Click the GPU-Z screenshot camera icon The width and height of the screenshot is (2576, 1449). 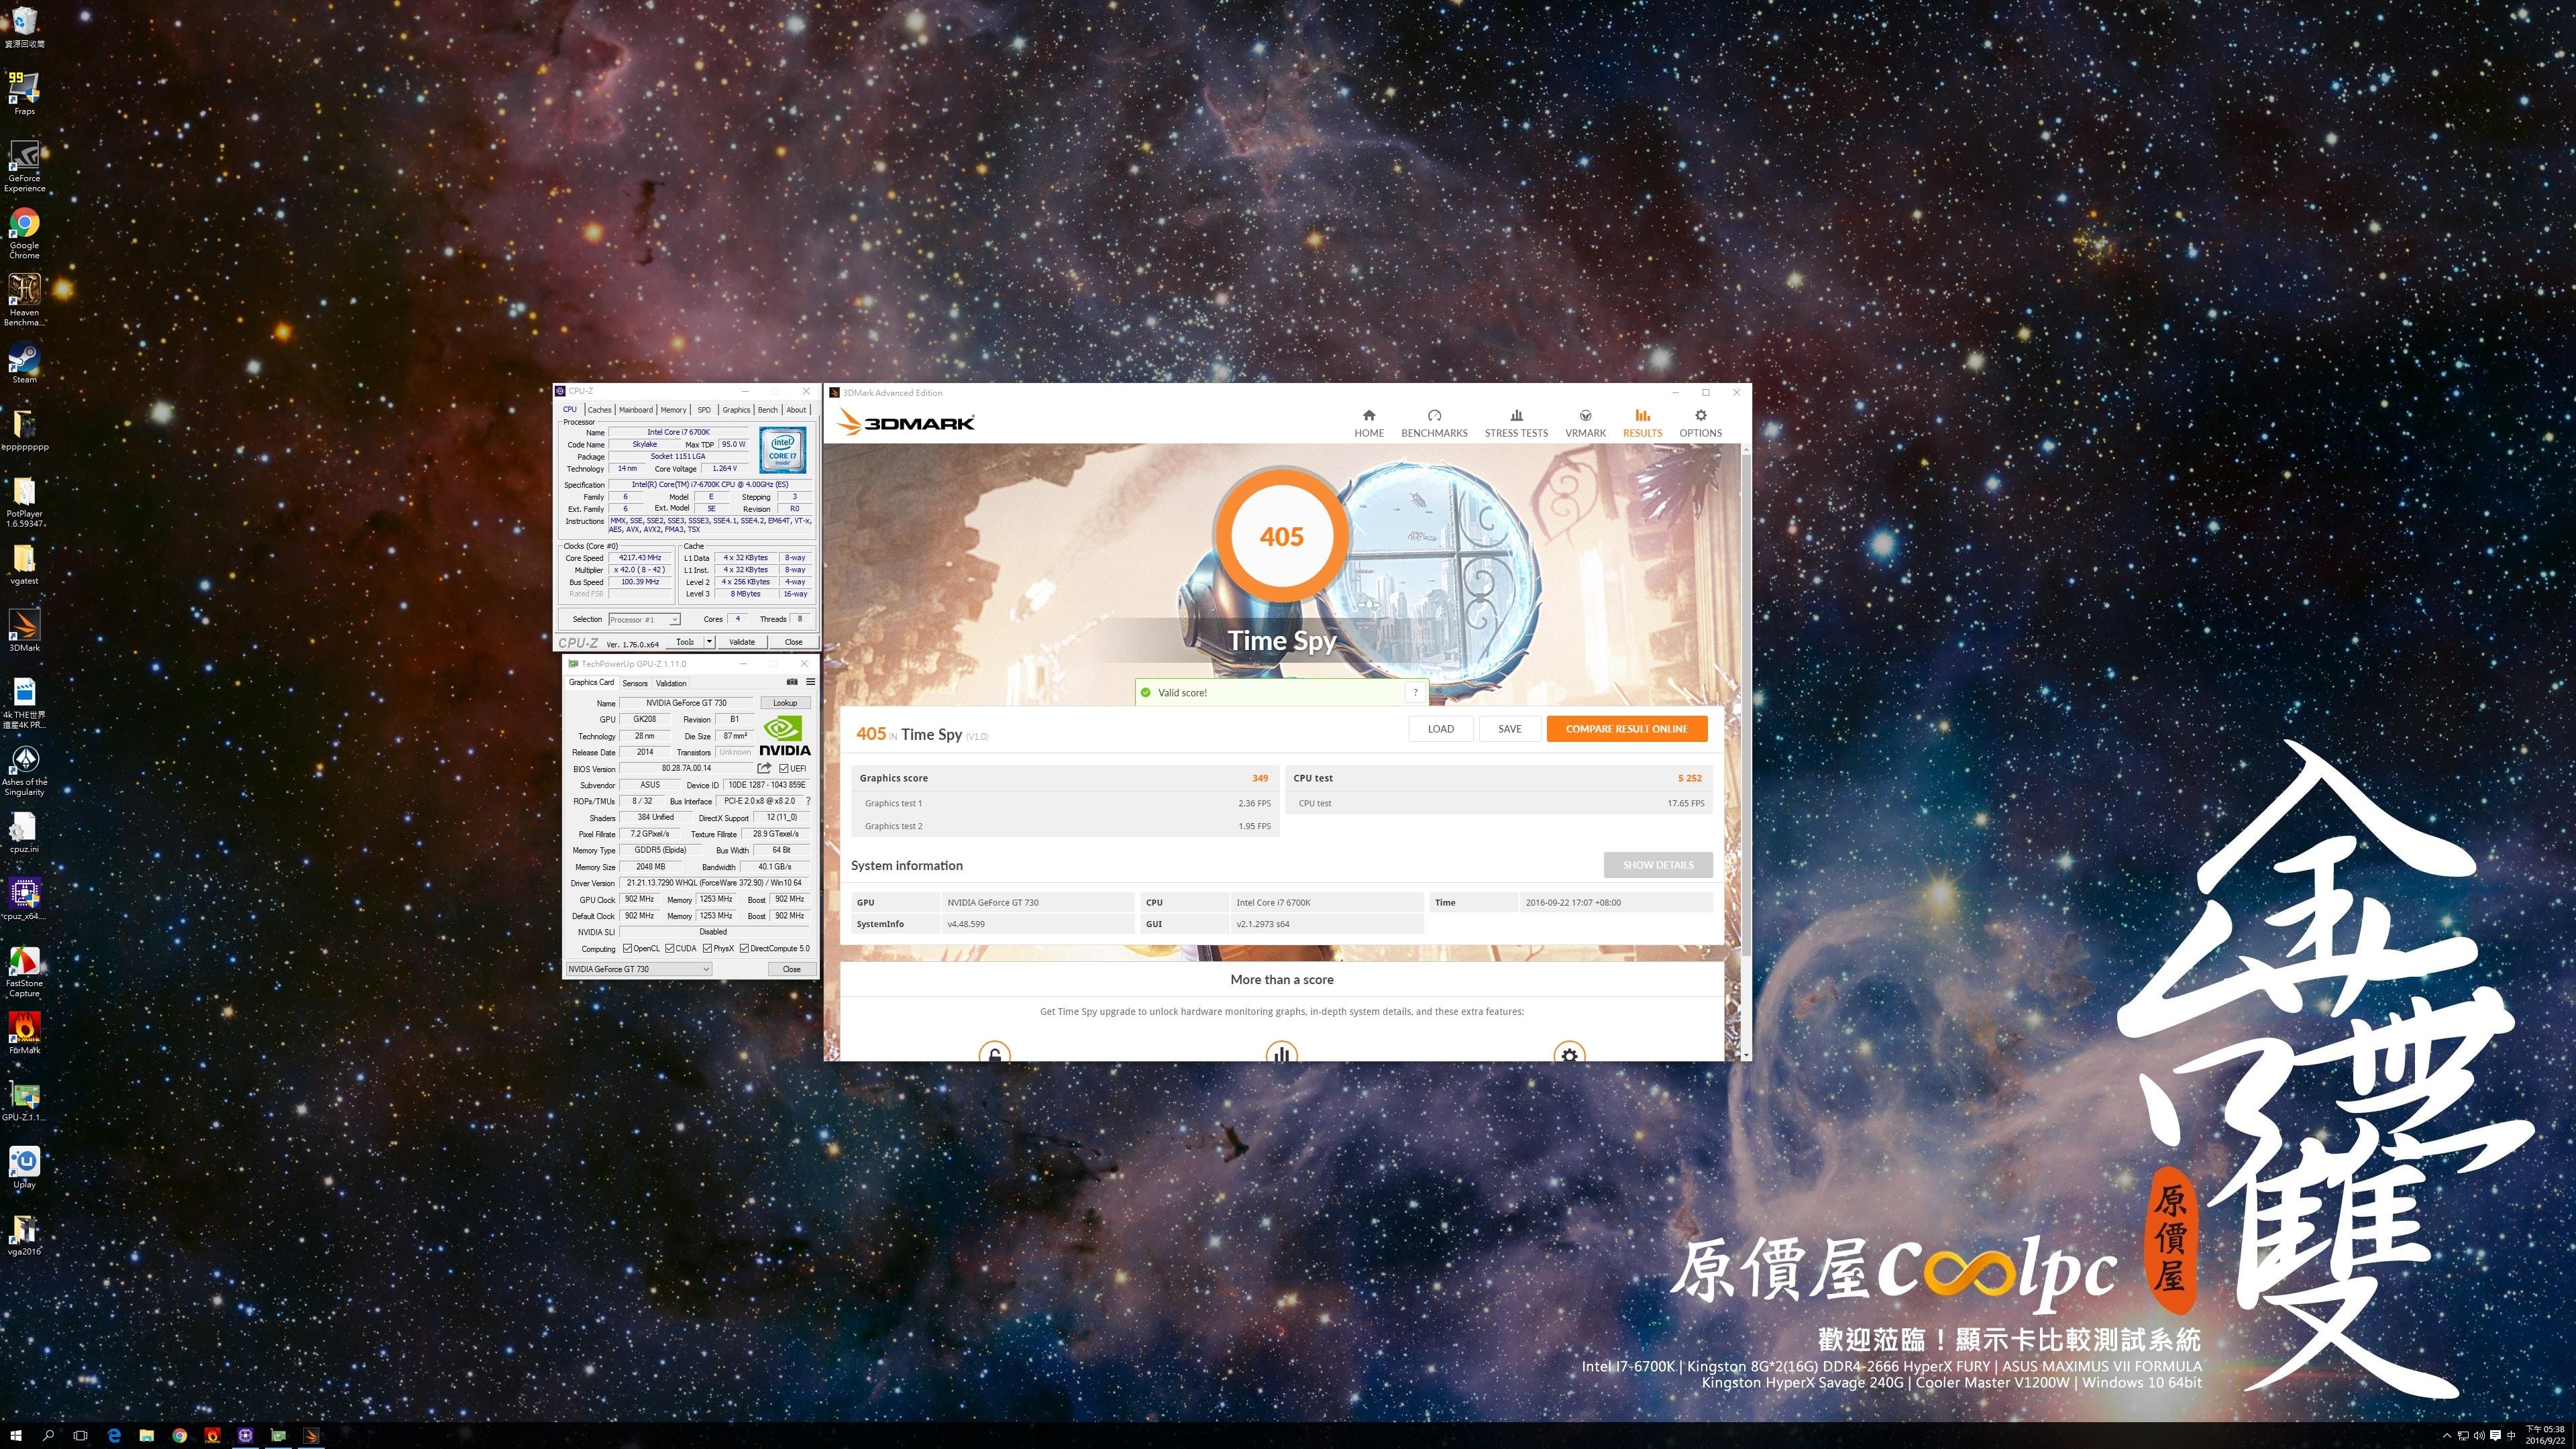[x=792, y=682]
